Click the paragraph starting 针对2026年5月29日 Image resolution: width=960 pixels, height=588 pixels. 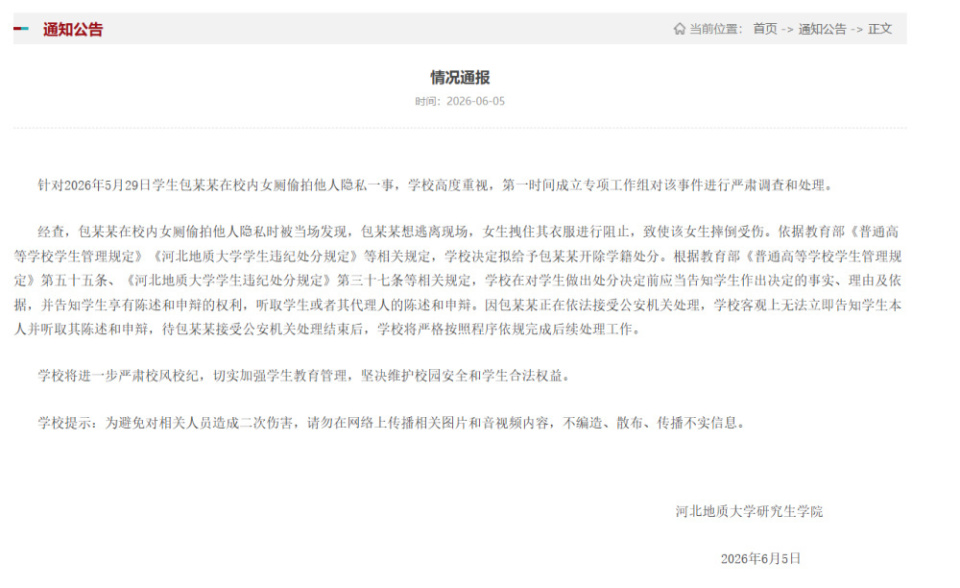(435, 185)
